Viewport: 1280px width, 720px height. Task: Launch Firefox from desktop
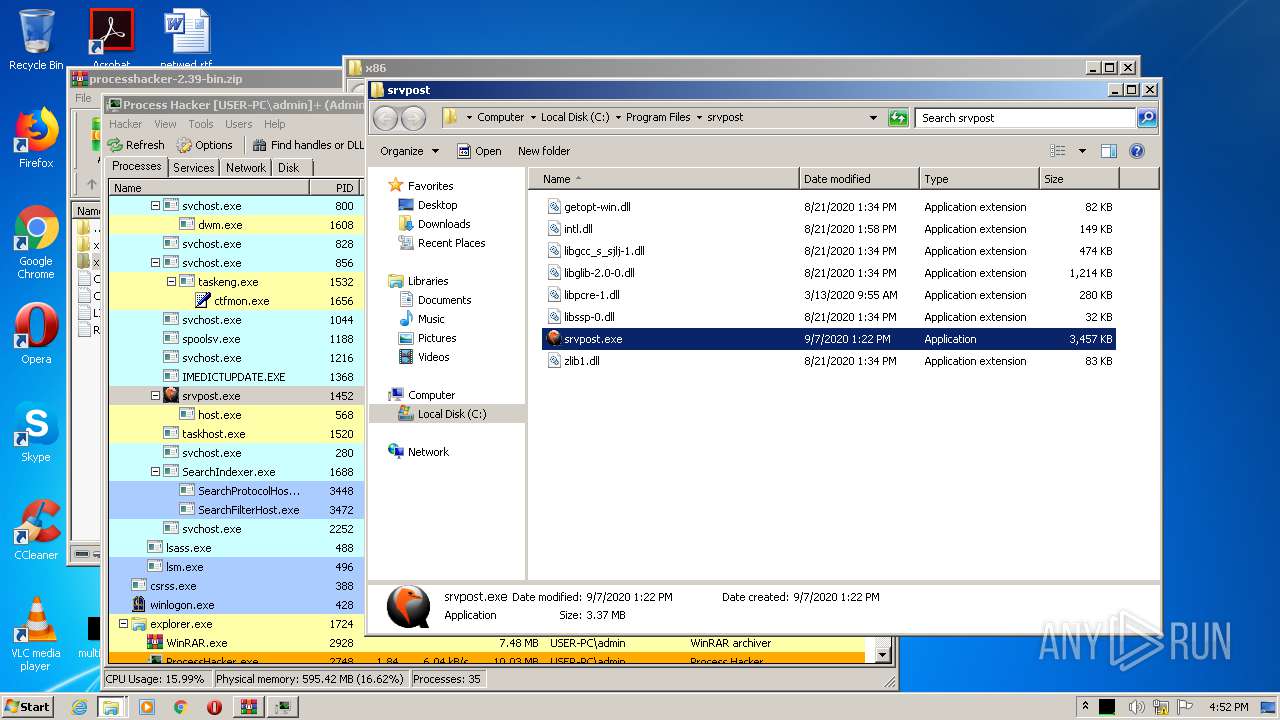pyautogui.click(x=36, y=138)
